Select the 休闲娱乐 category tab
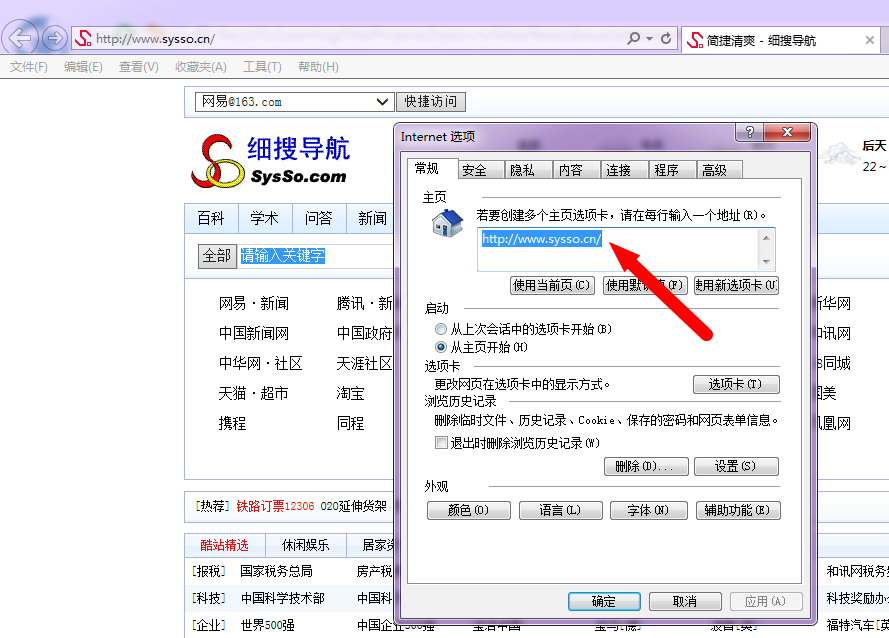The height and width of the screenshot is (638, 889). [306, 546]
